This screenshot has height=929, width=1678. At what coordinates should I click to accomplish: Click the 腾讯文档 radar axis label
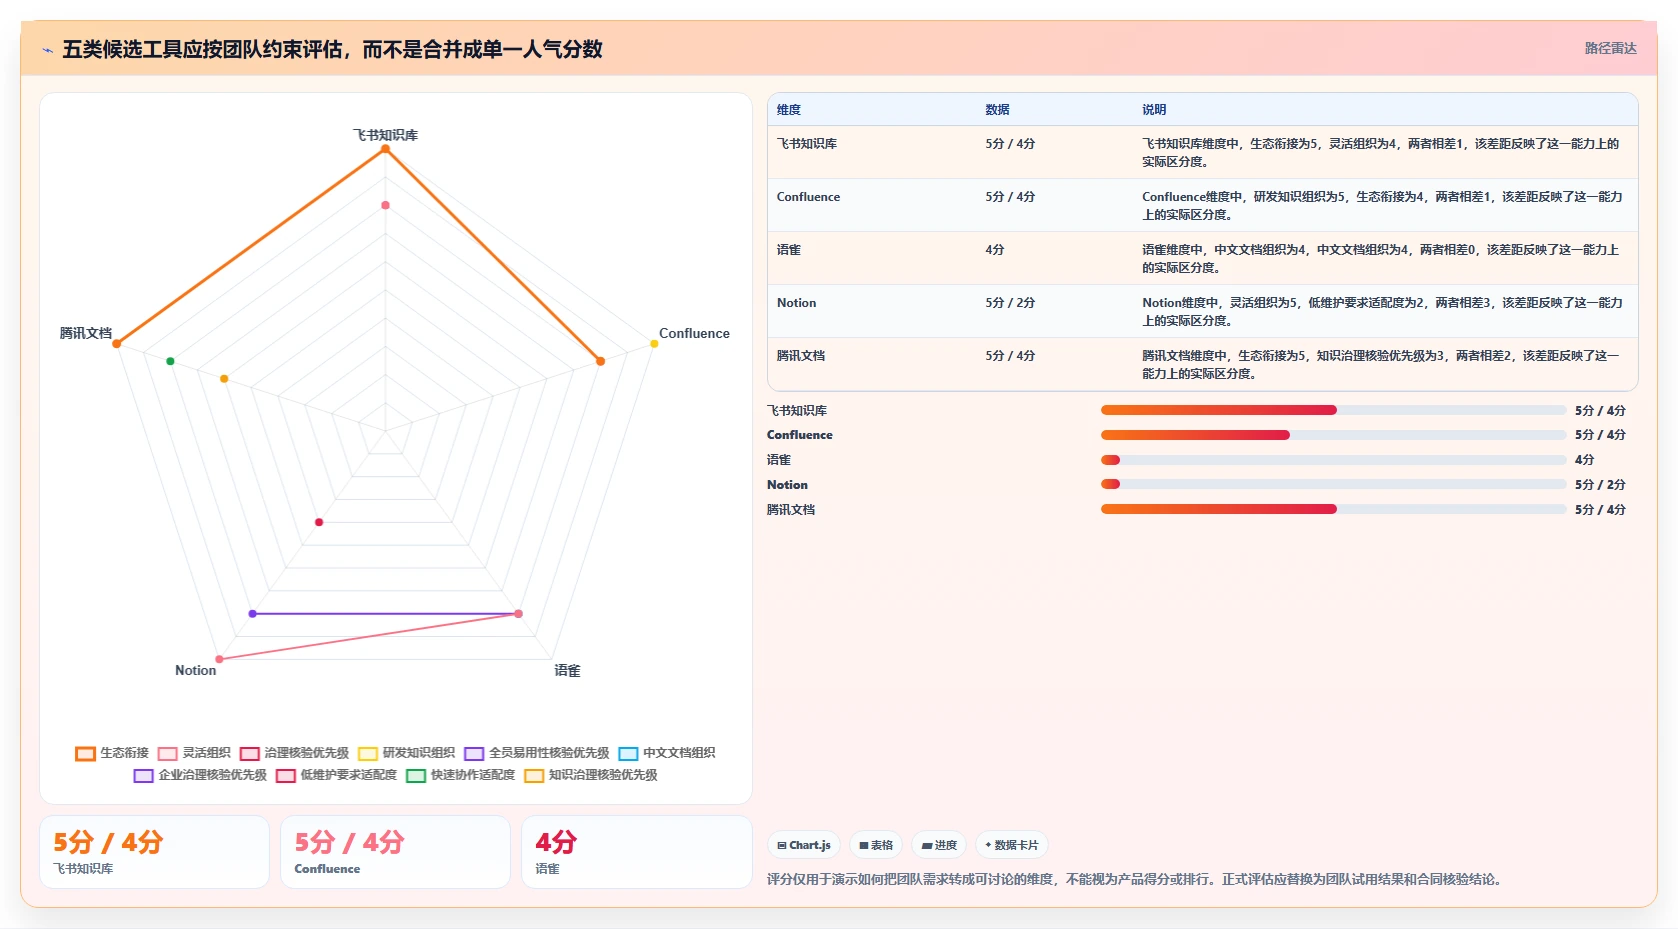(86, 333)
